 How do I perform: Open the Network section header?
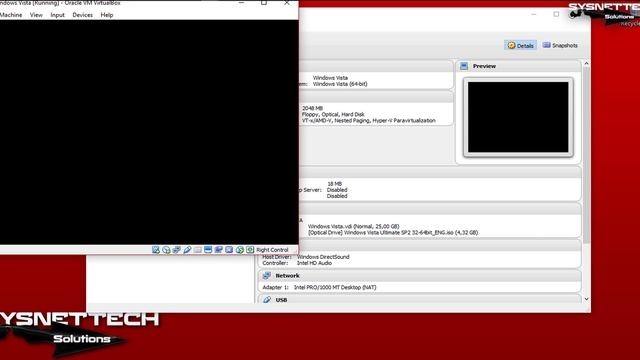[419, 276]
